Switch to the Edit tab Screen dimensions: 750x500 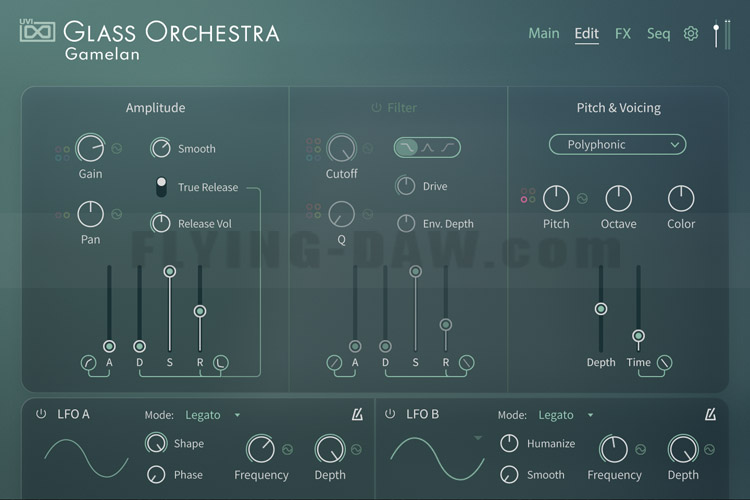coord(586,33)
